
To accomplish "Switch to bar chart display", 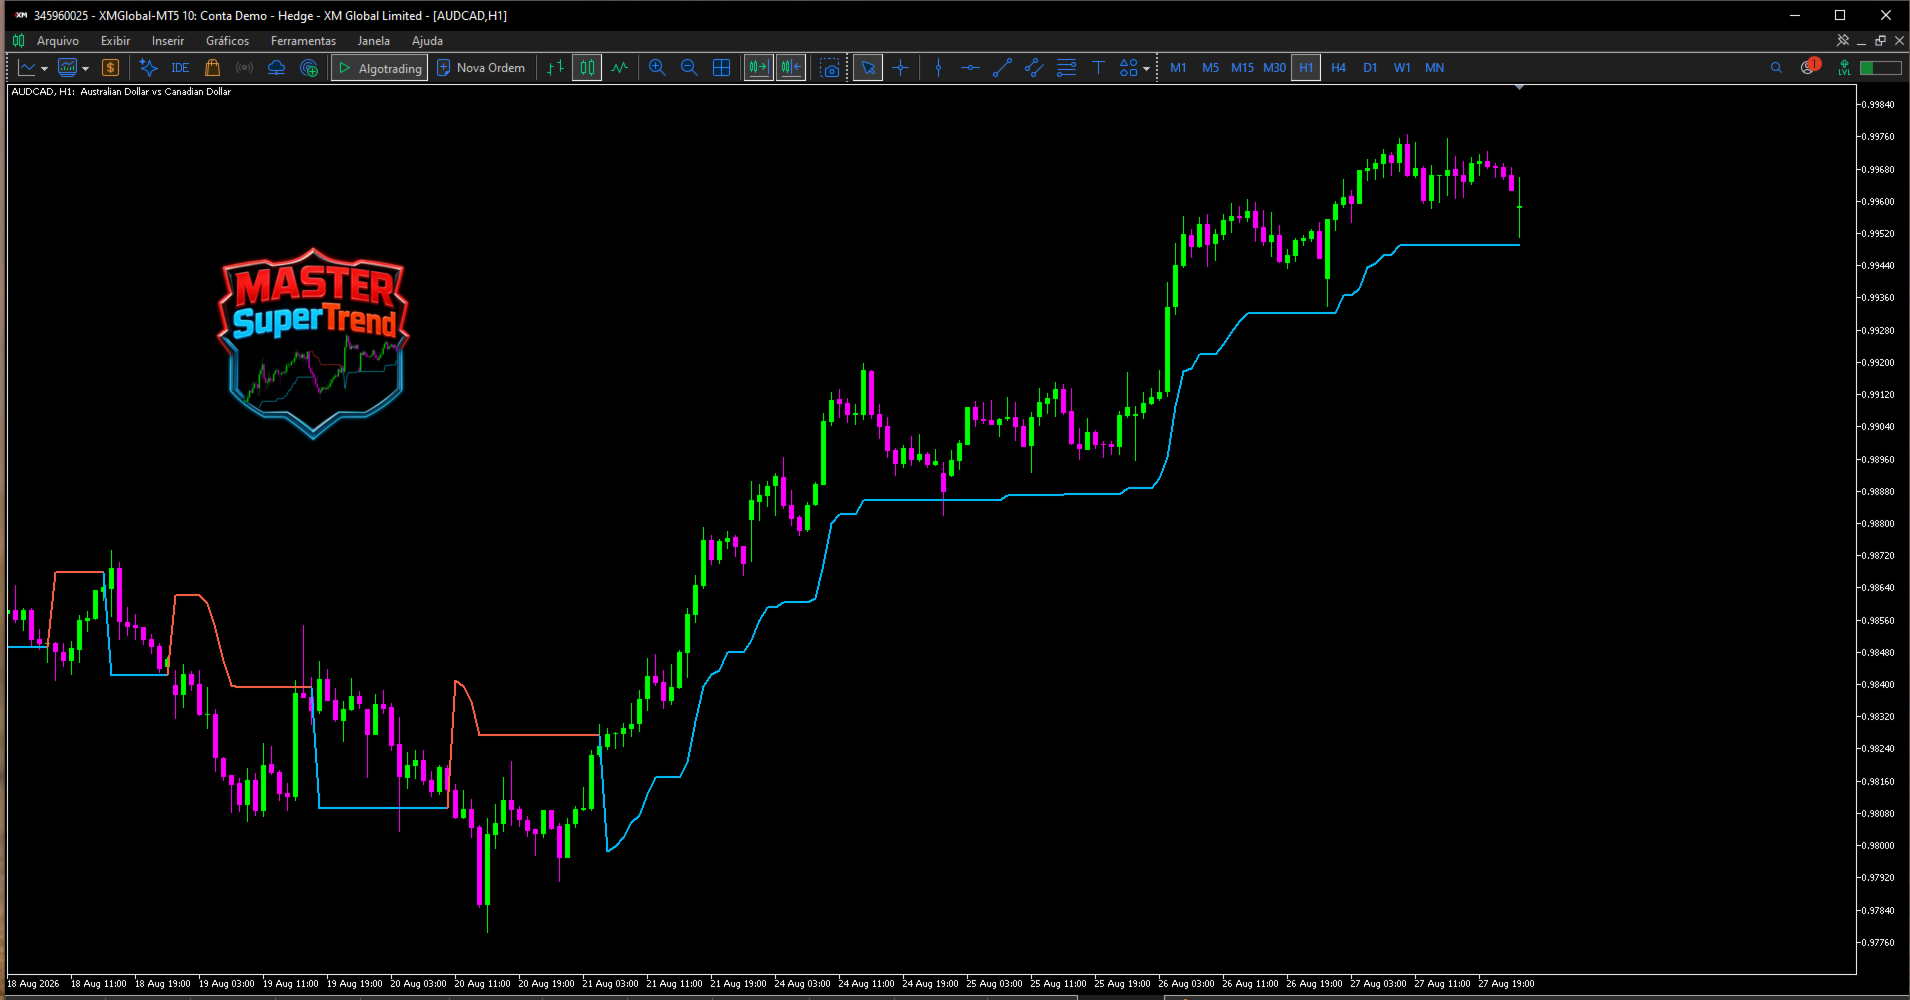I will pyautogui.click(x=556, y=68).
